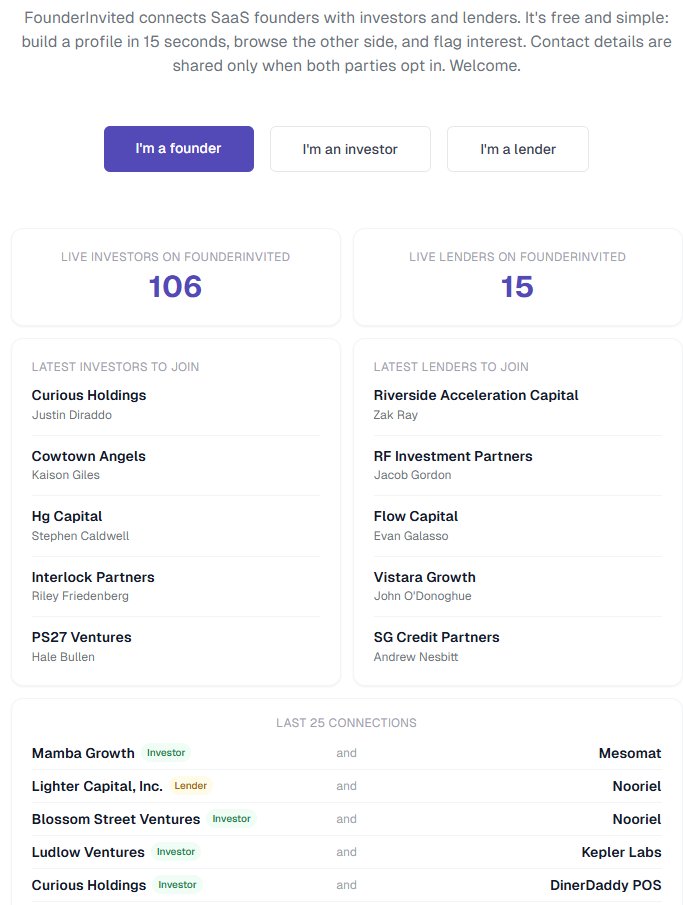Open Curious Holdings in latest investors list
The width and height of the screenshot is (683, 905).
click(89, 395)
